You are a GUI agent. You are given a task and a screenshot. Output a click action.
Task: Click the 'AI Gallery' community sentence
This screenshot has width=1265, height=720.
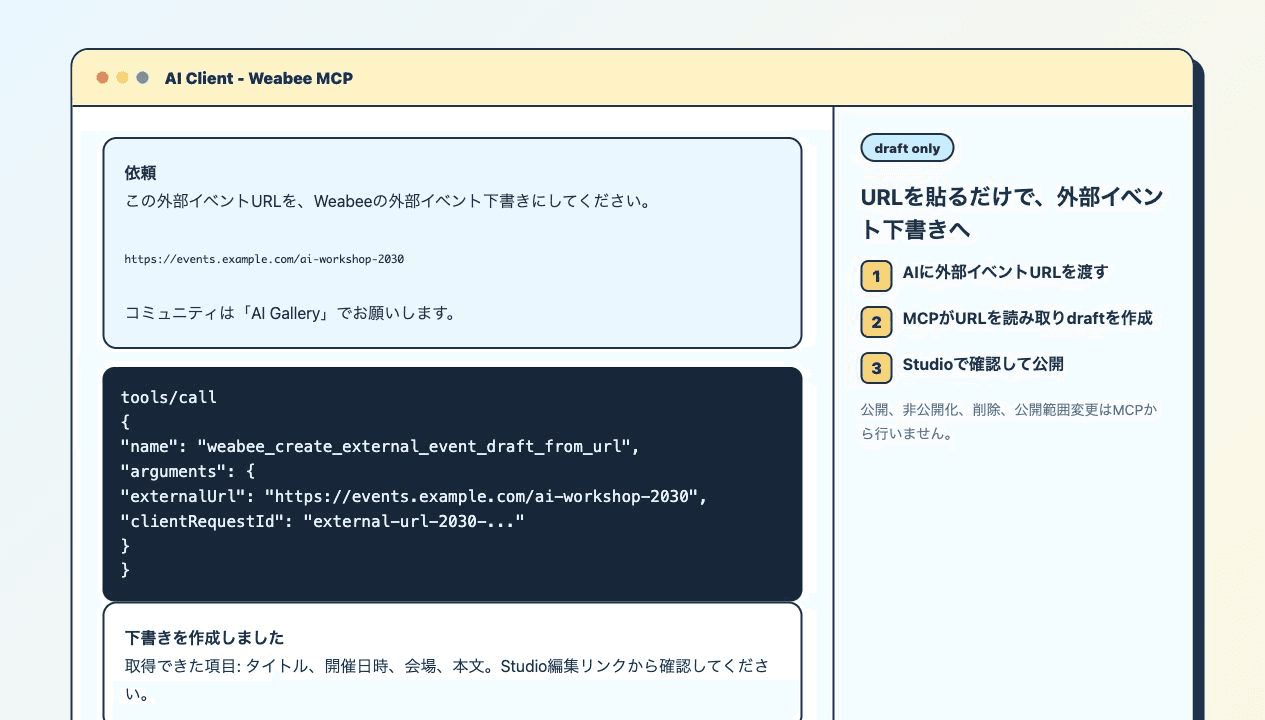(x=290, y=313)
